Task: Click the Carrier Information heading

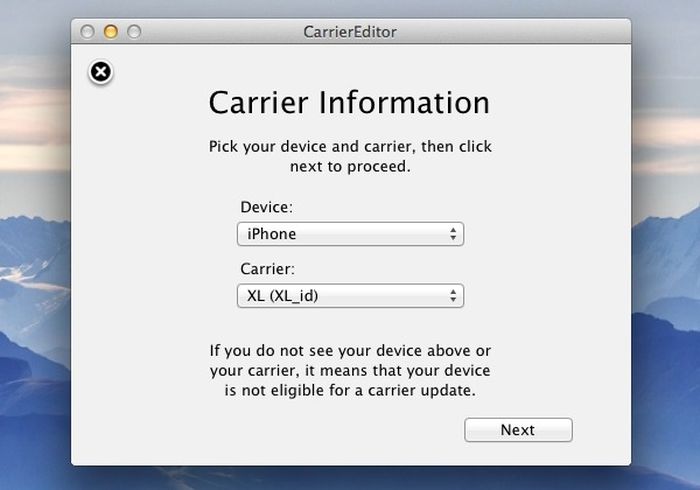Action: pos(350,103)
